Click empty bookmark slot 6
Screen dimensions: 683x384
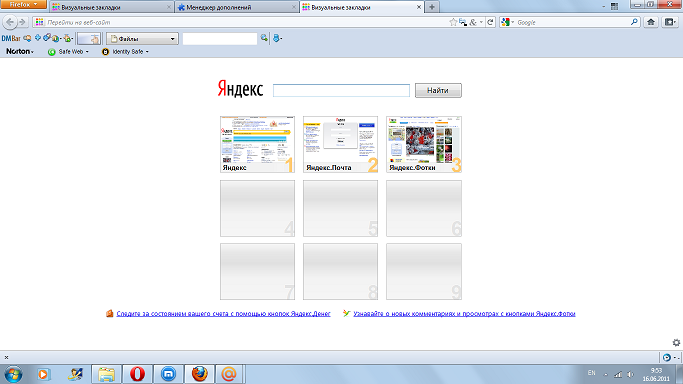click(x=424, y=209)
